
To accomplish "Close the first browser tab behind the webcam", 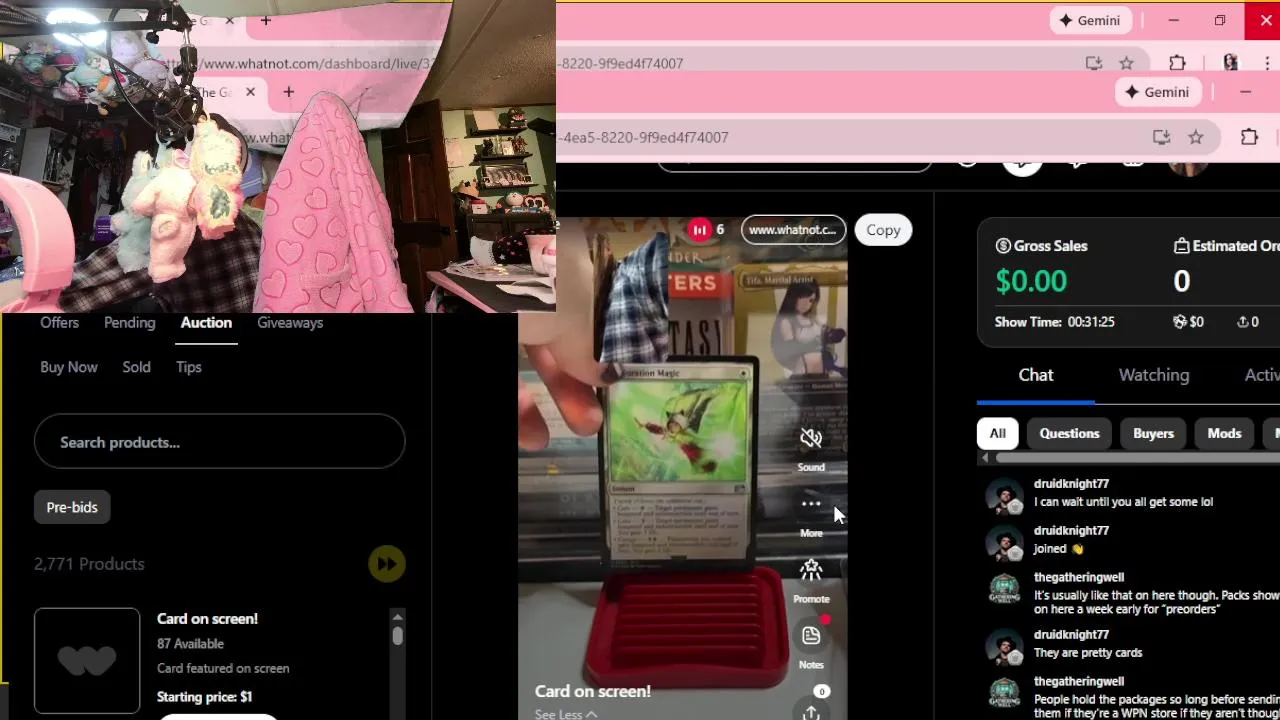I will click(230, 20).
